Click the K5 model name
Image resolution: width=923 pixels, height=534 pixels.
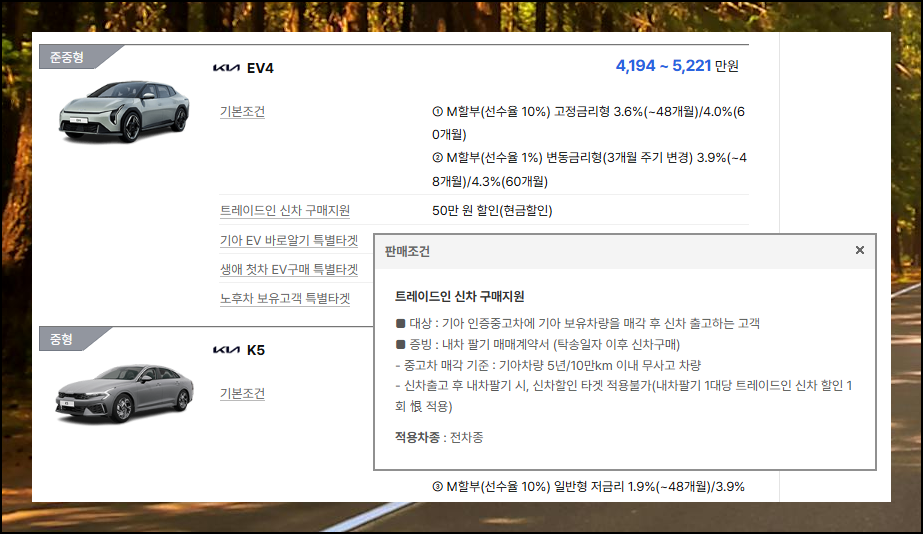(256, 350)
